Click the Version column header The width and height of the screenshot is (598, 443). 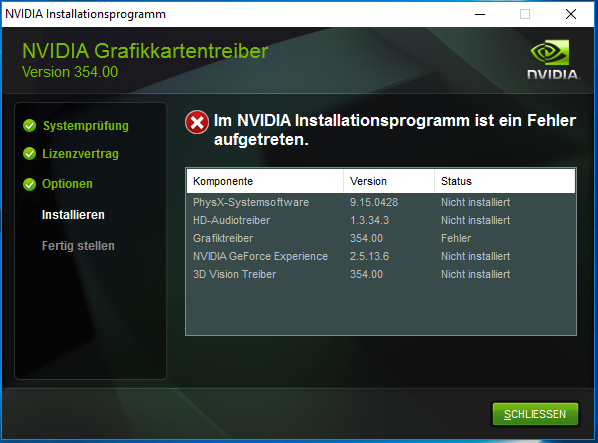389,181
